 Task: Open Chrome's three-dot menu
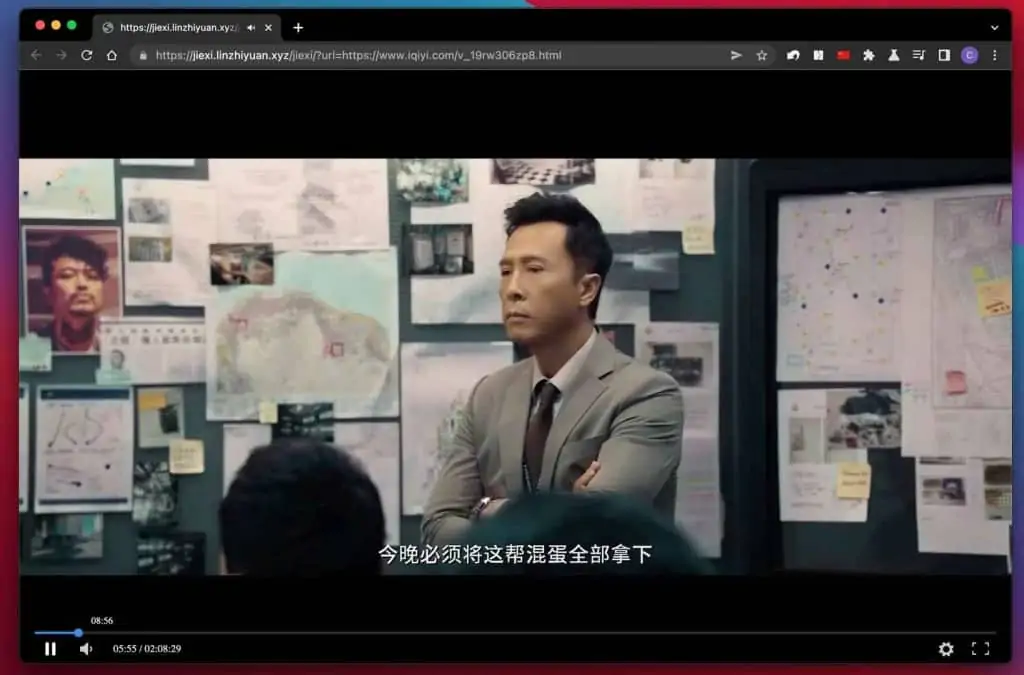995,55
